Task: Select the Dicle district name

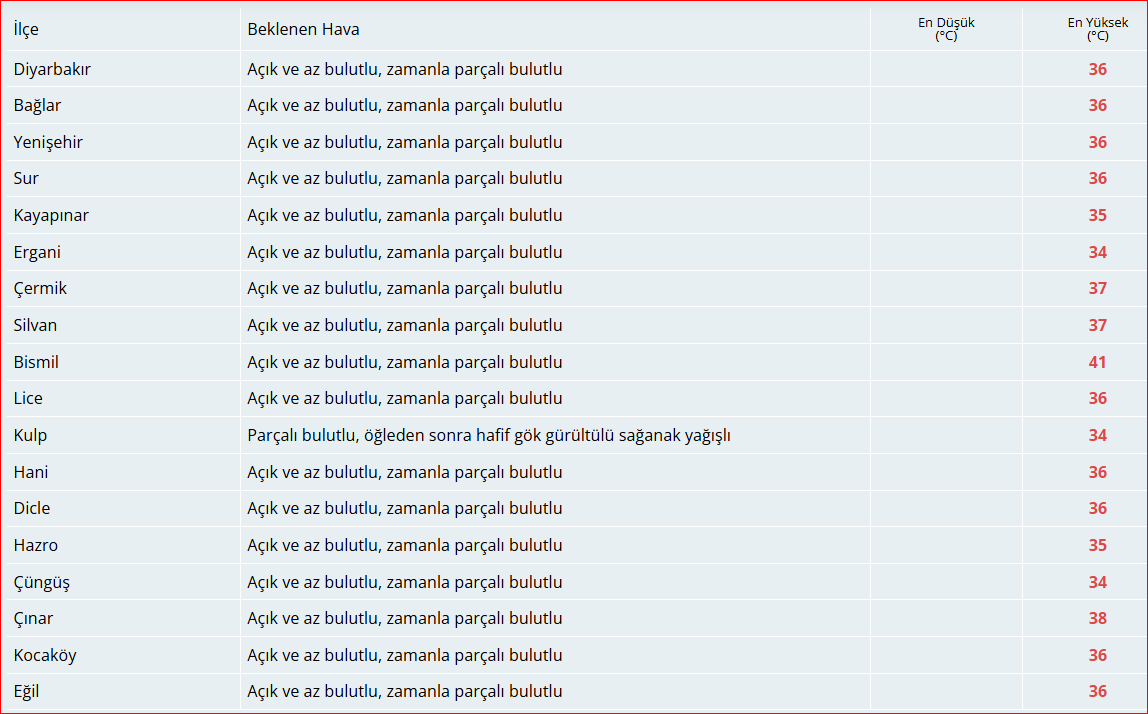Action: [x=31, y=508]
